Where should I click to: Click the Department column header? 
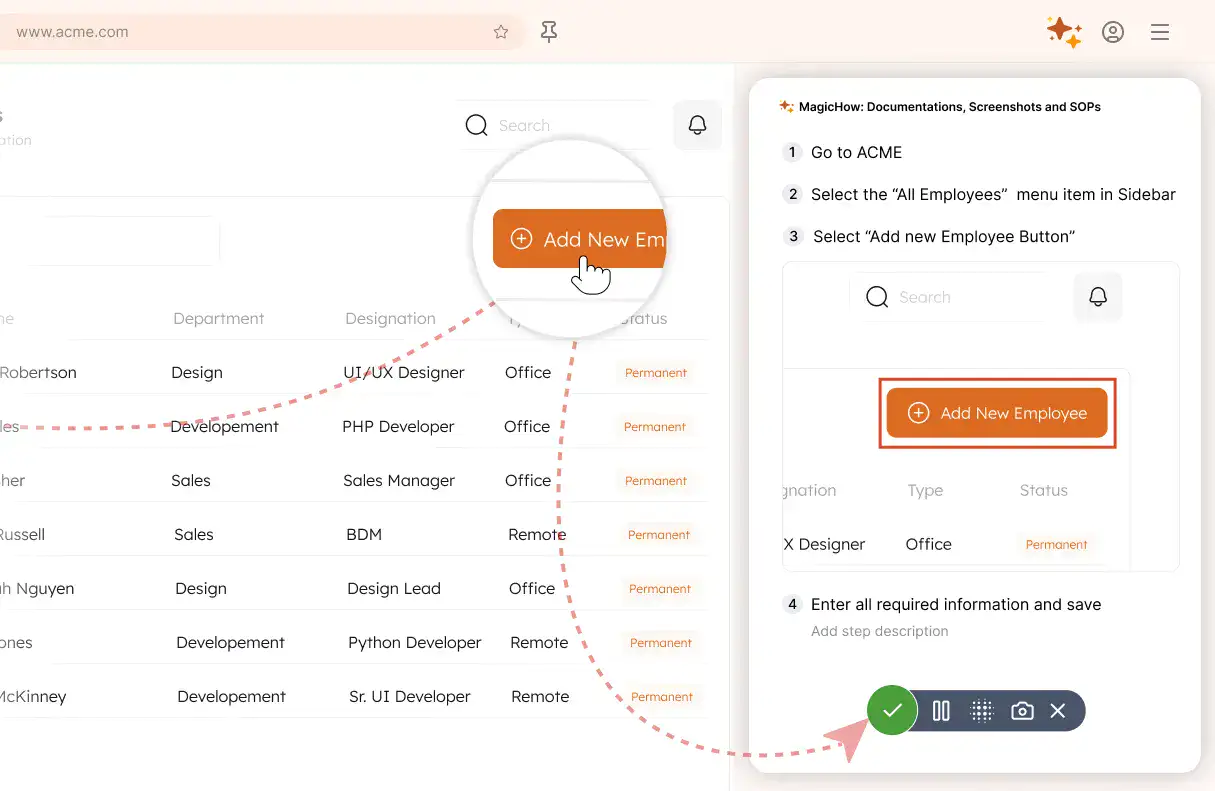[218, 318]
